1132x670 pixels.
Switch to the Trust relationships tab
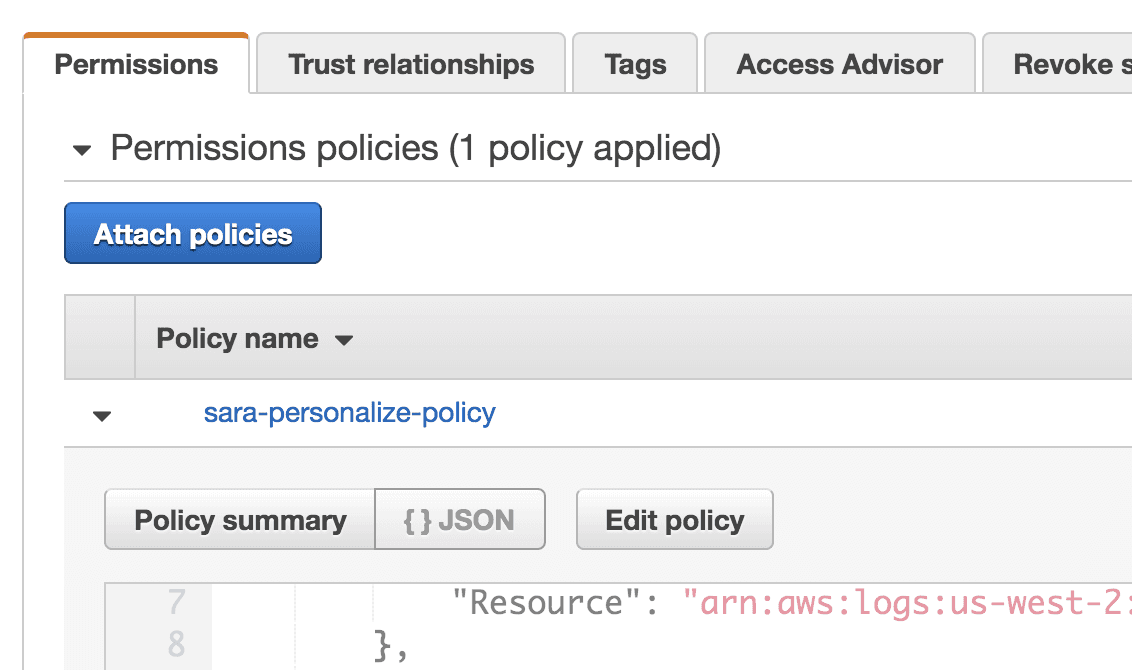(410, 63)
